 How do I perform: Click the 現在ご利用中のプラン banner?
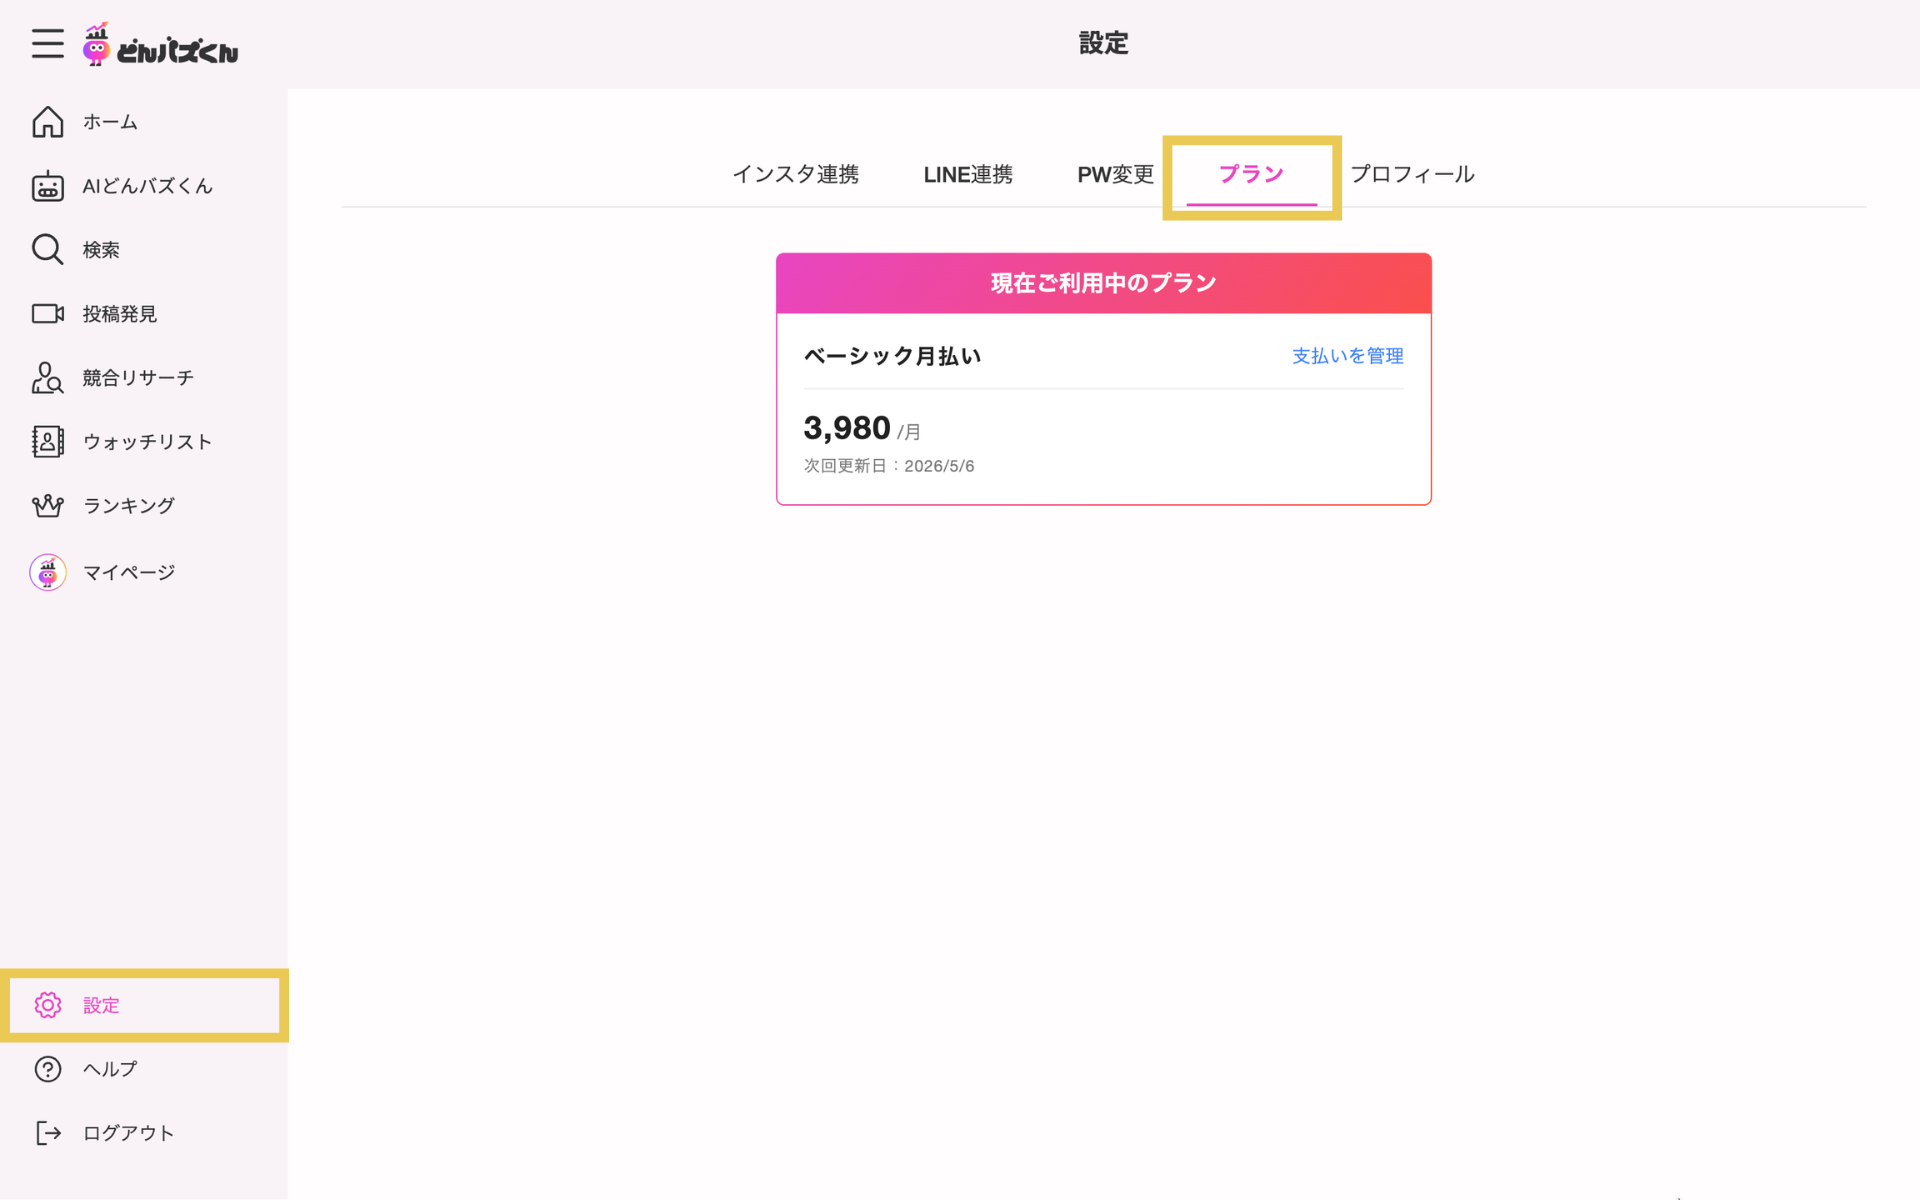coord(1103,283)
